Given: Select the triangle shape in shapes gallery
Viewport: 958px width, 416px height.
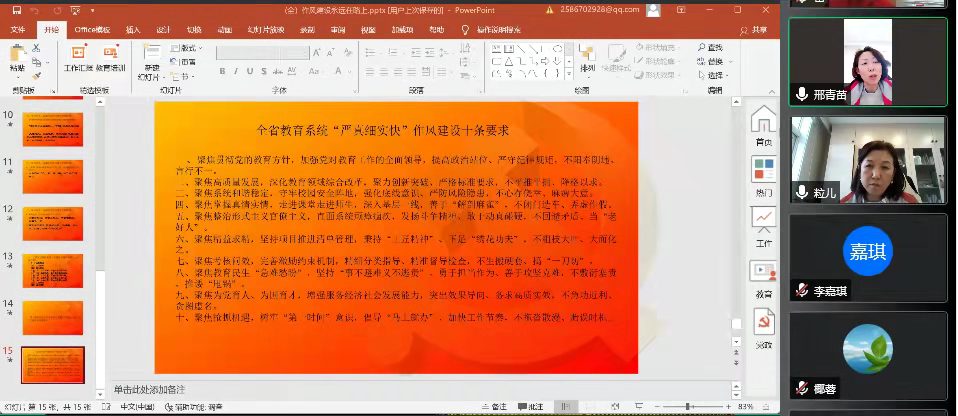Looking at the screenshot, I should tap(508, 61).
